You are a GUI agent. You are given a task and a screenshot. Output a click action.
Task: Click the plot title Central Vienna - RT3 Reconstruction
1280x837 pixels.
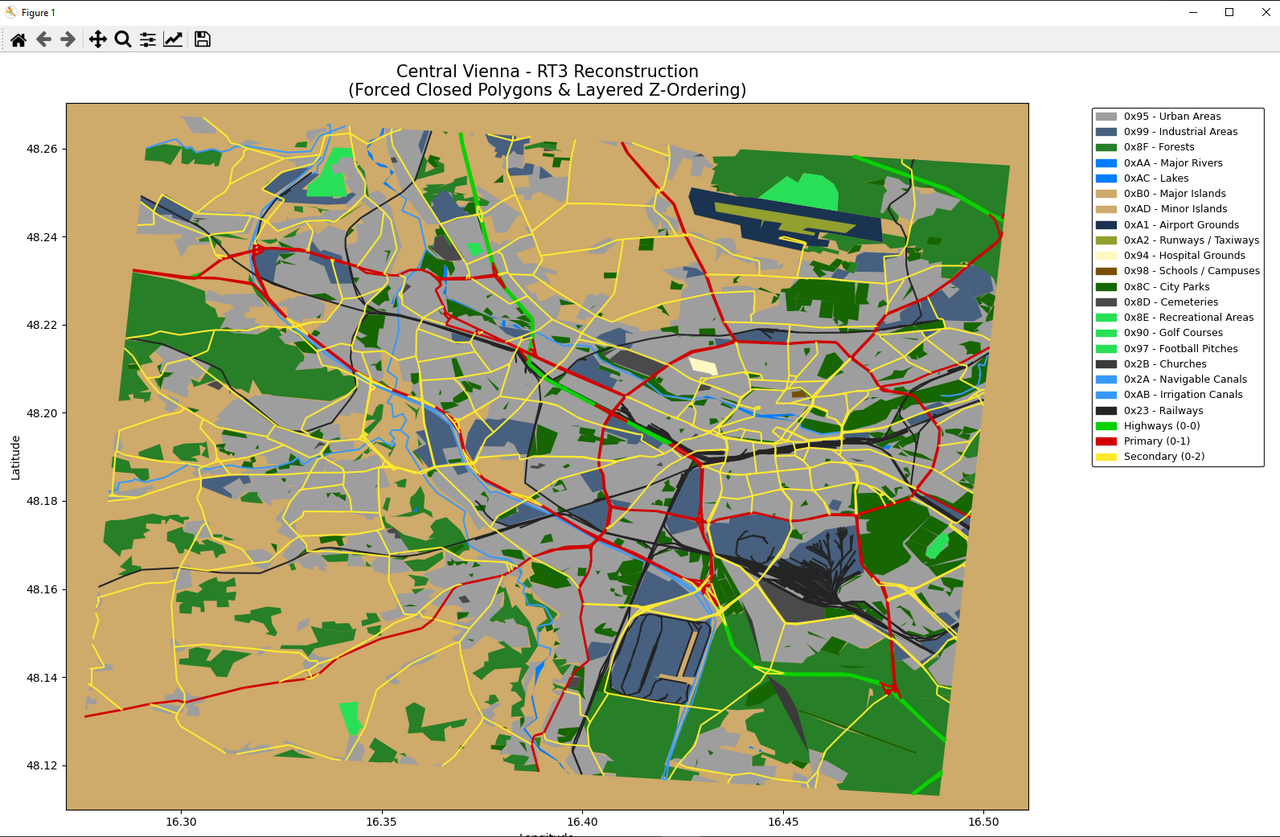tap(547, 71)
